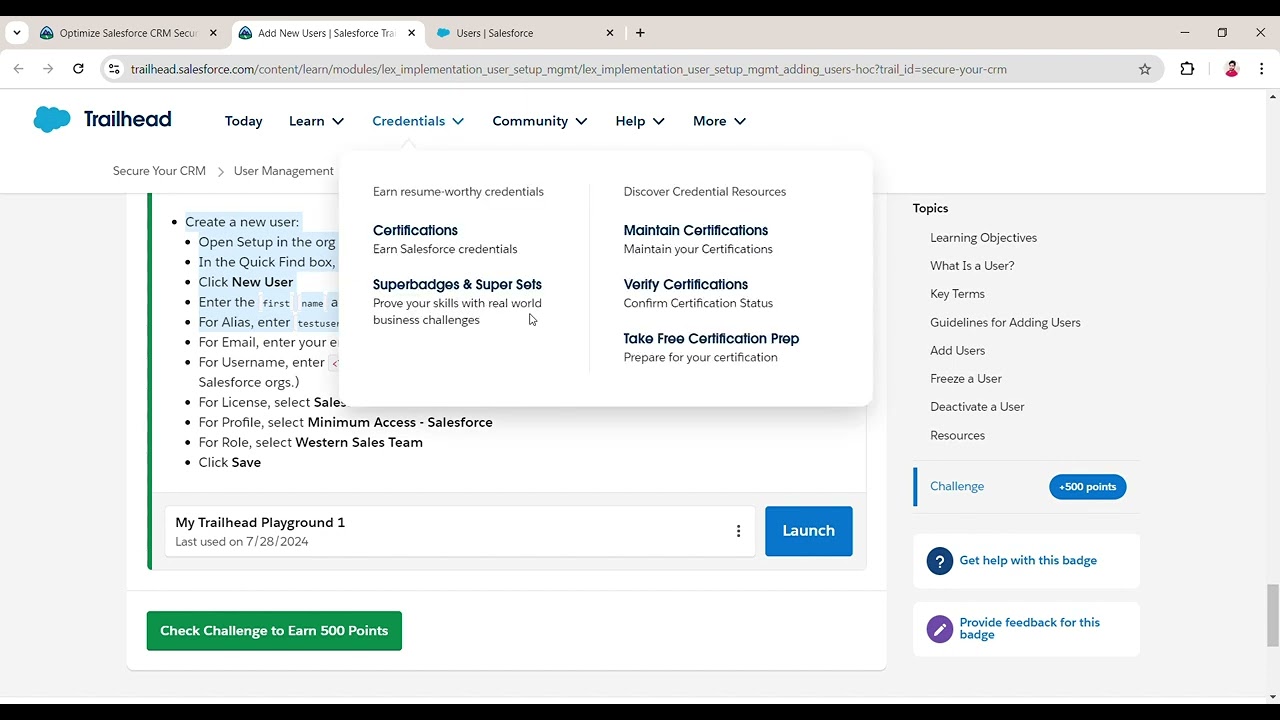
Task: Jump to Freeze a User topic
Action: click(x=966, y=379)
